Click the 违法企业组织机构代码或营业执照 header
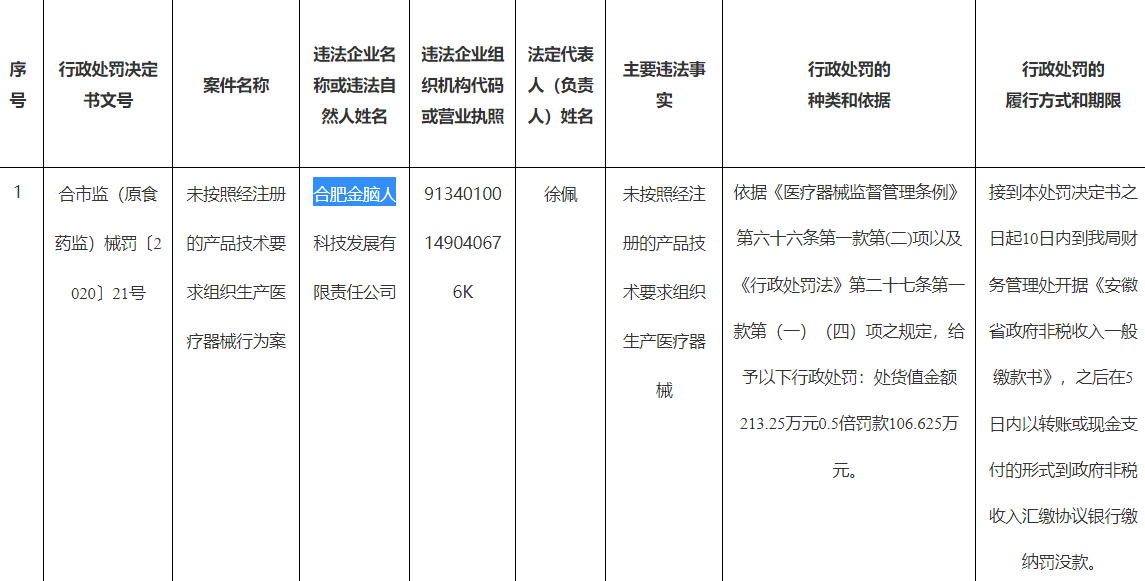 pos(462,85)
